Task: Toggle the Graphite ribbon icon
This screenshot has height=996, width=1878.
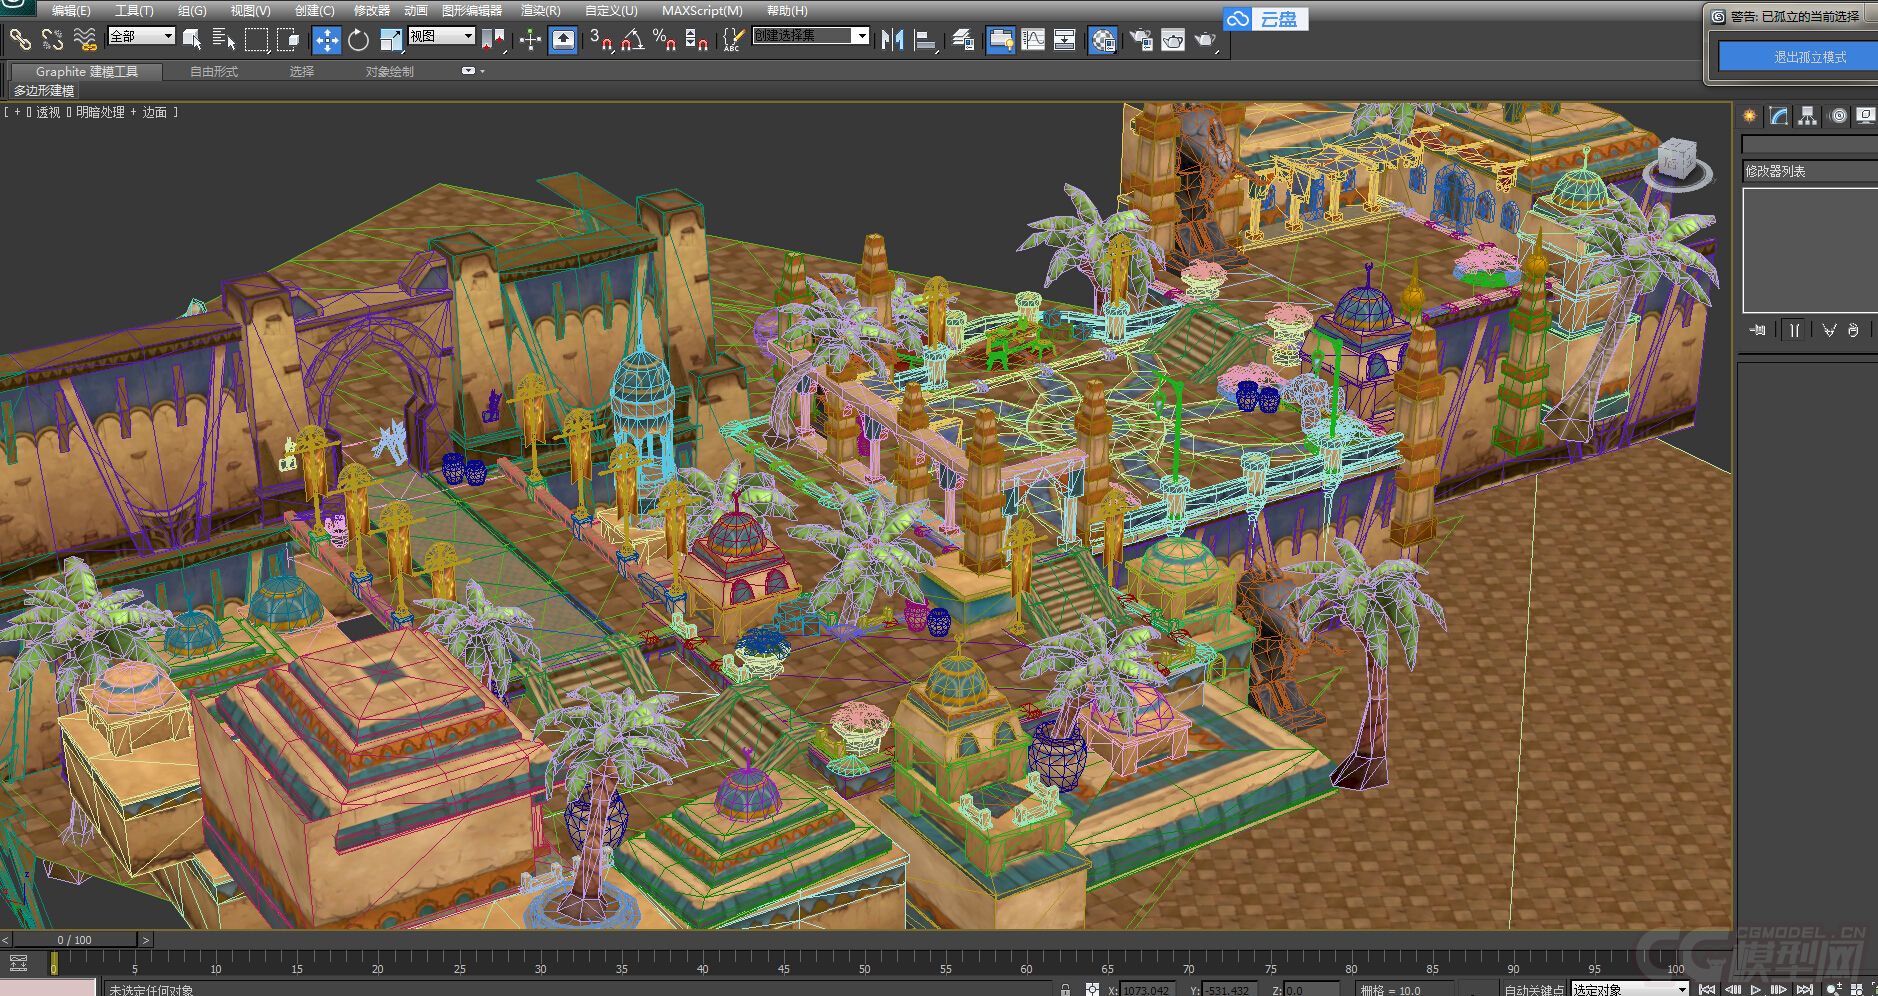Action: point(1001,40)
